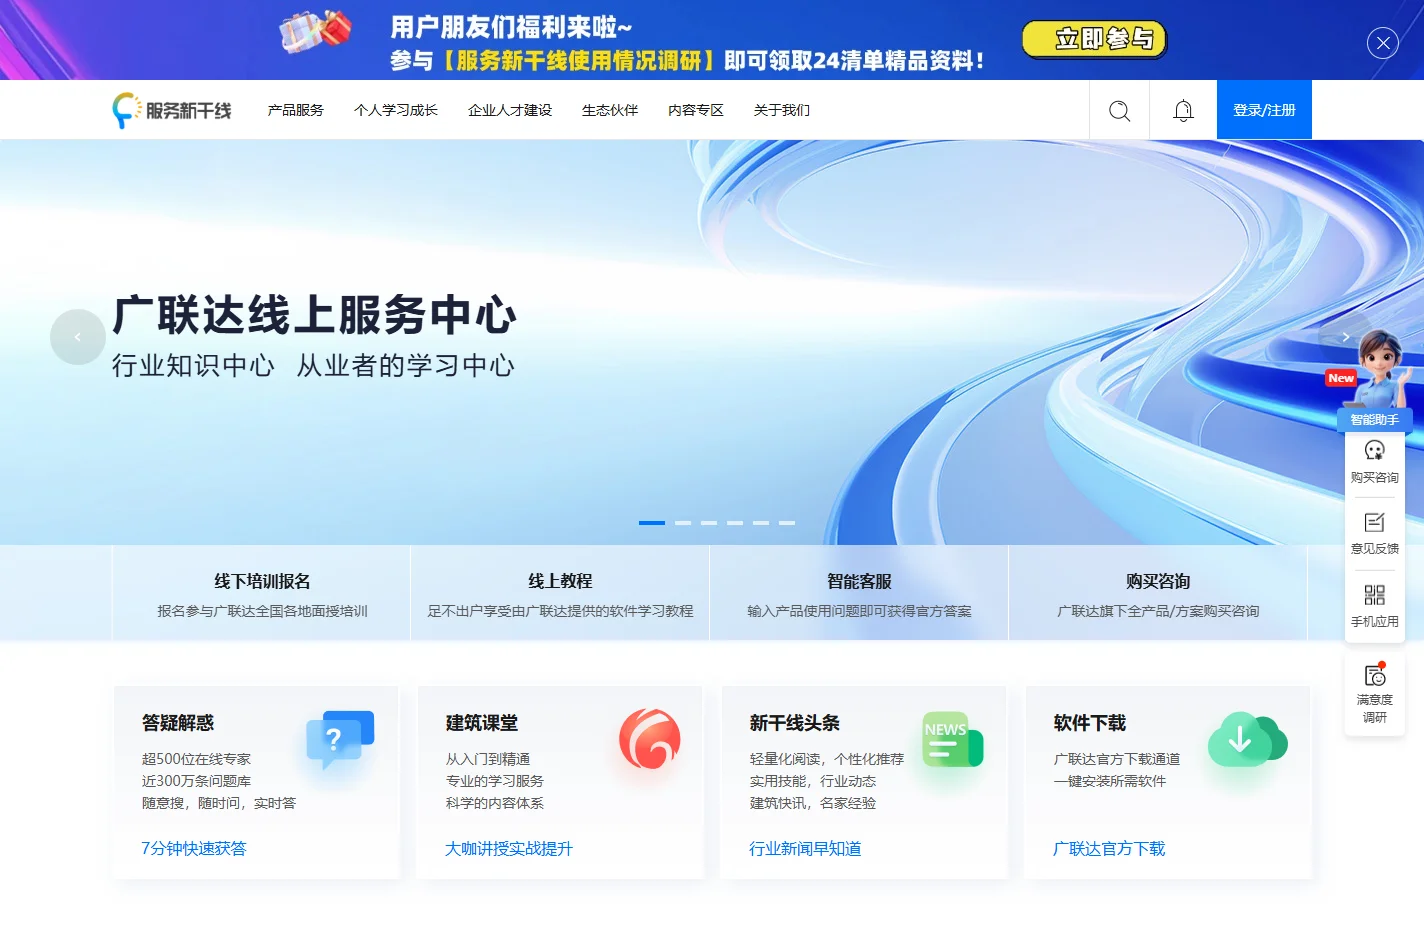1424x933 pixels.
Task: Open 购买咨询 headset icon in sidebar
Action: (x=1375, y=450)
